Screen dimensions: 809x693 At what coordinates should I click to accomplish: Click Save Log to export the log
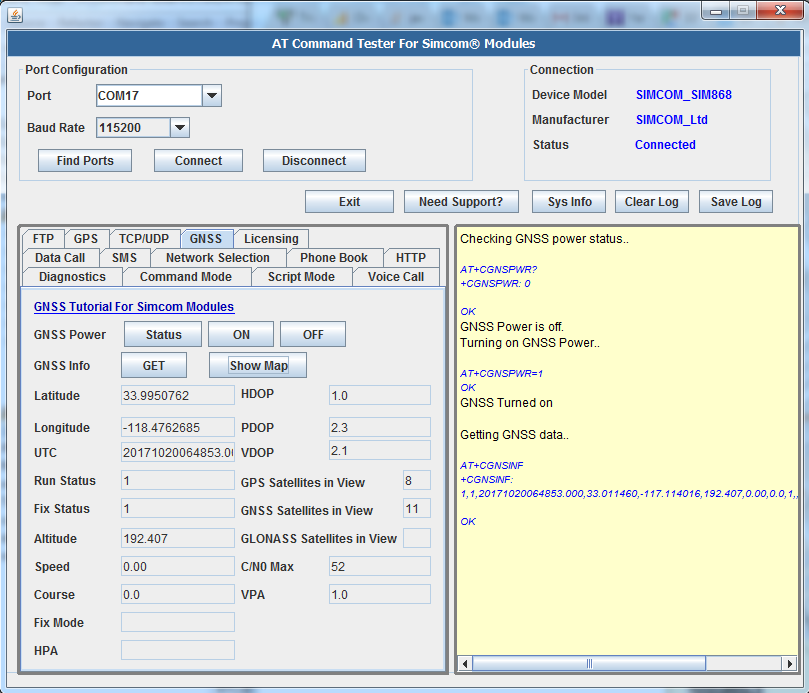(x=735, y=201)
